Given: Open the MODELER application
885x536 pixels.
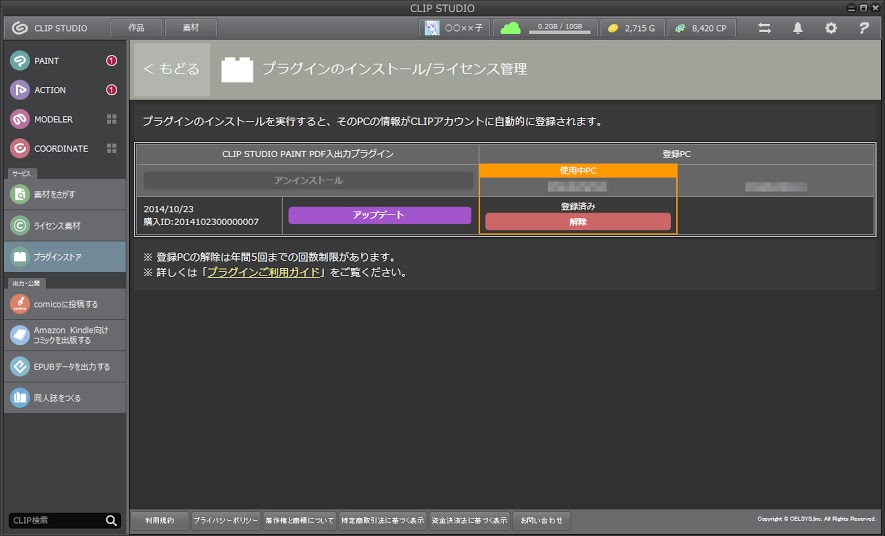Looking at the screenshot, I should click(x=41, y=119).
